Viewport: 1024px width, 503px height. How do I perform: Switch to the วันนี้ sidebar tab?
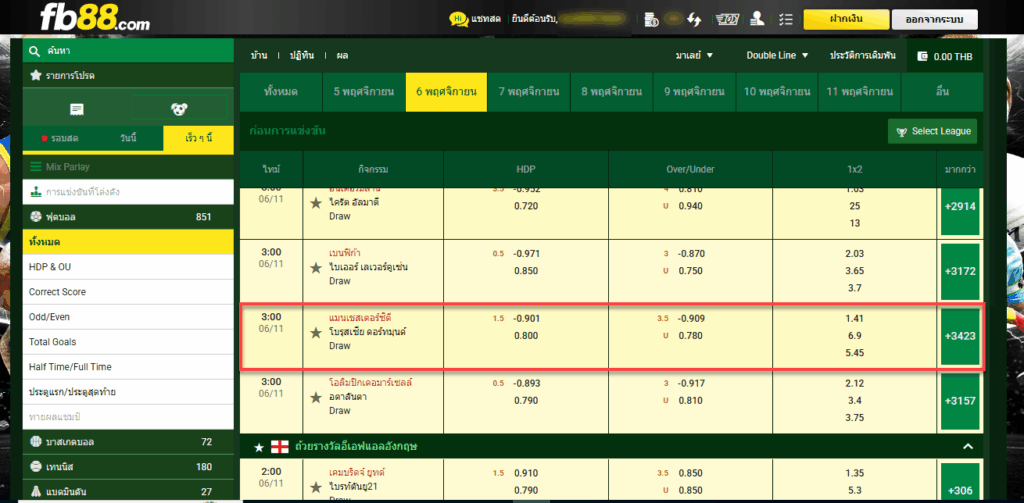pos(128,138)
